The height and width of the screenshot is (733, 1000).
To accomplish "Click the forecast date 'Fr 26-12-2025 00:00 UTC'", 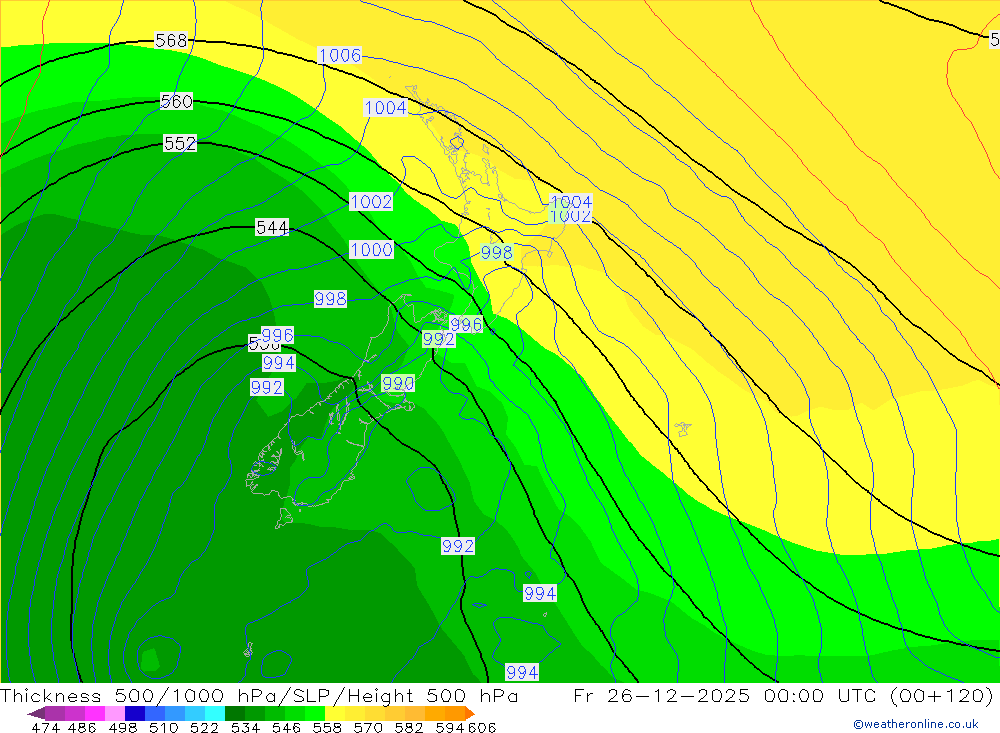I will point(727,696).
